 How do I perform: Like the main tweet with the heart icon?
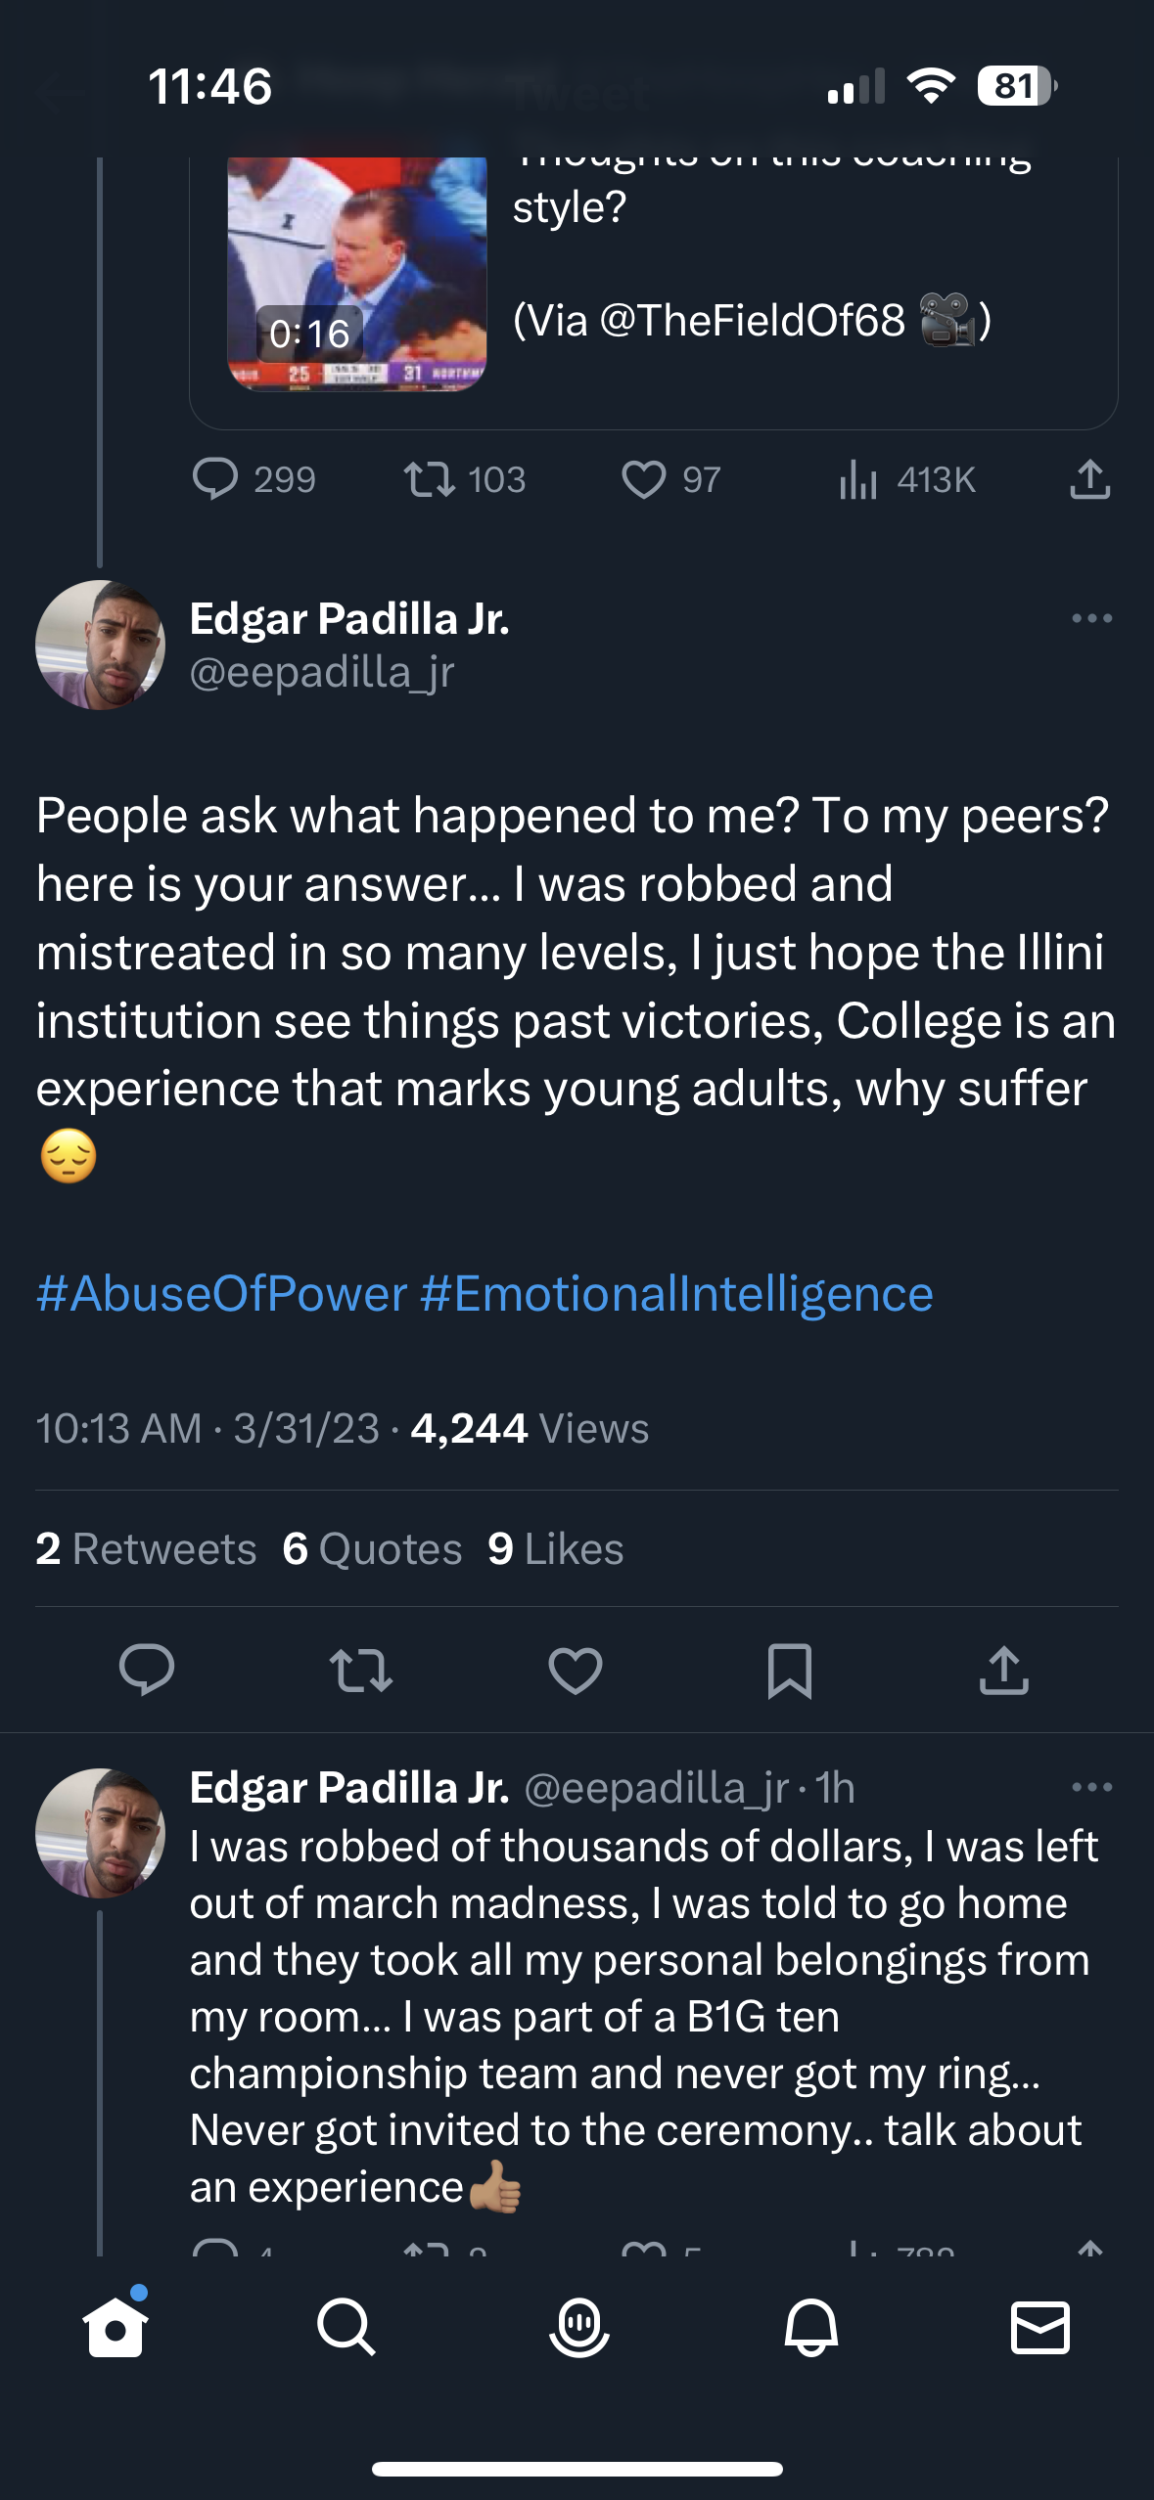576,1670
